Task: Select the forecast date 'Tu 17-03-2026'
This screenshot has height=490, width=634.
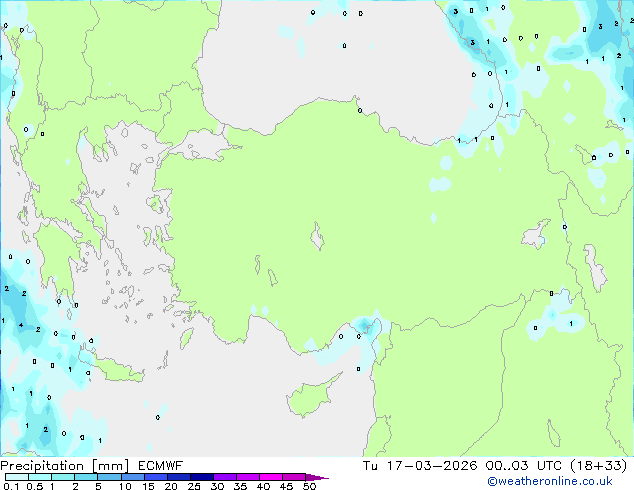Action: (420, 466)
